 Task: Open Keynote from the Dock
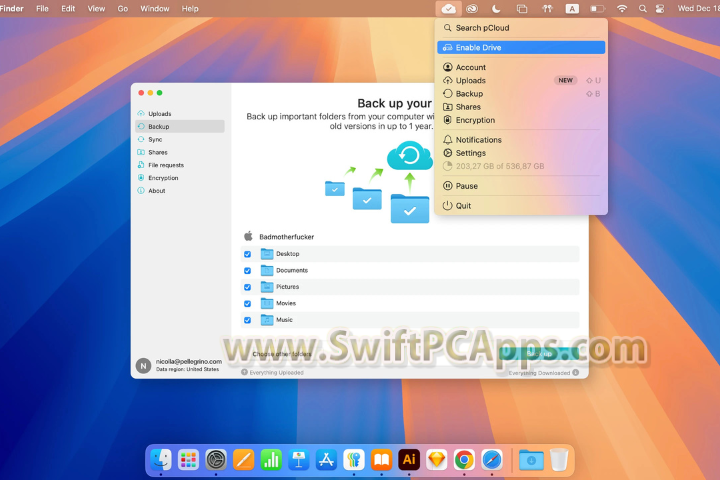(x=298, y=459)
